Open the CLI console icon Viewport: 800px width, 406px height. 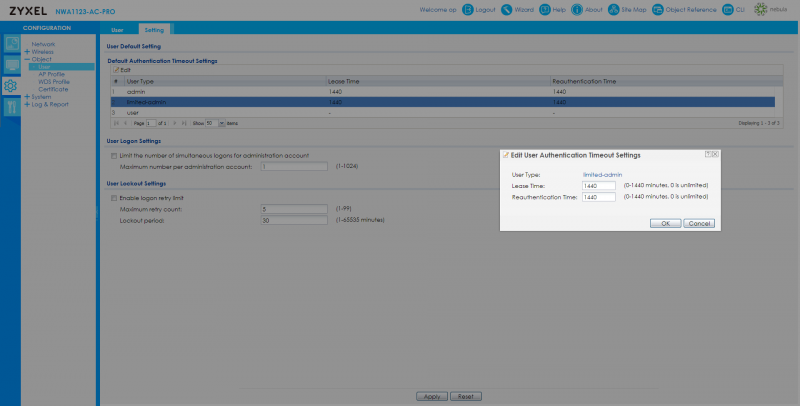click(x=728, y=10)
